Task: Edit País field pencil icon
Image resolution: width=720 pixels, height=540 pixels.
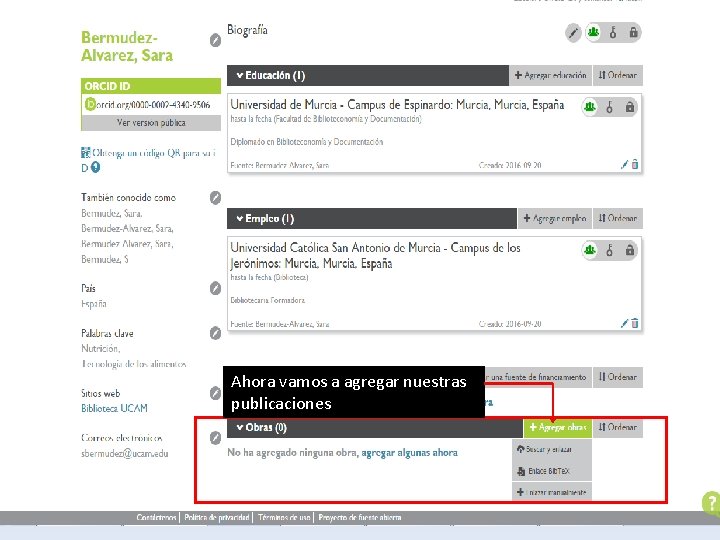Action: point(215,288)
